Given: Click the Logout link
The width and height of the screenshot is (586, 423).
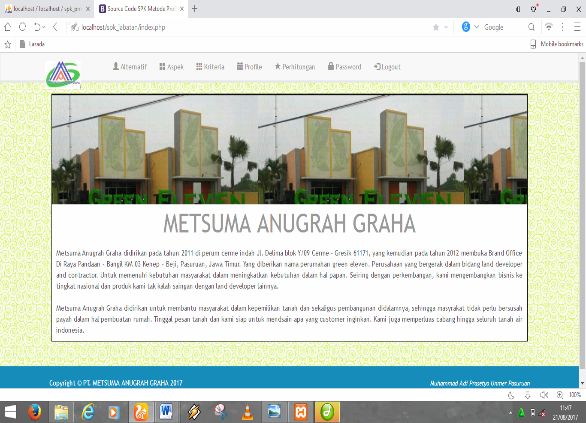Looking at the screenshot, I should click(387, 67).
